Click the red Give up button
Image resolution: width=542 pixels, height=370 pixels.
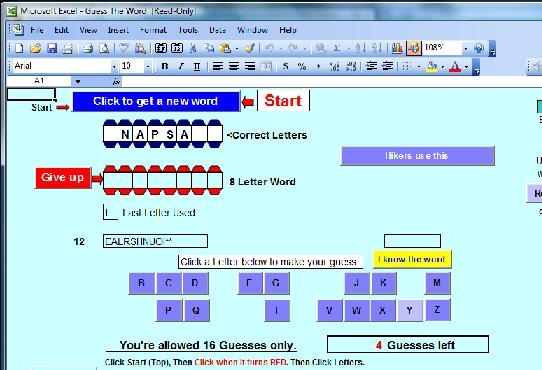pyautogui.click(x=63, y=178)
